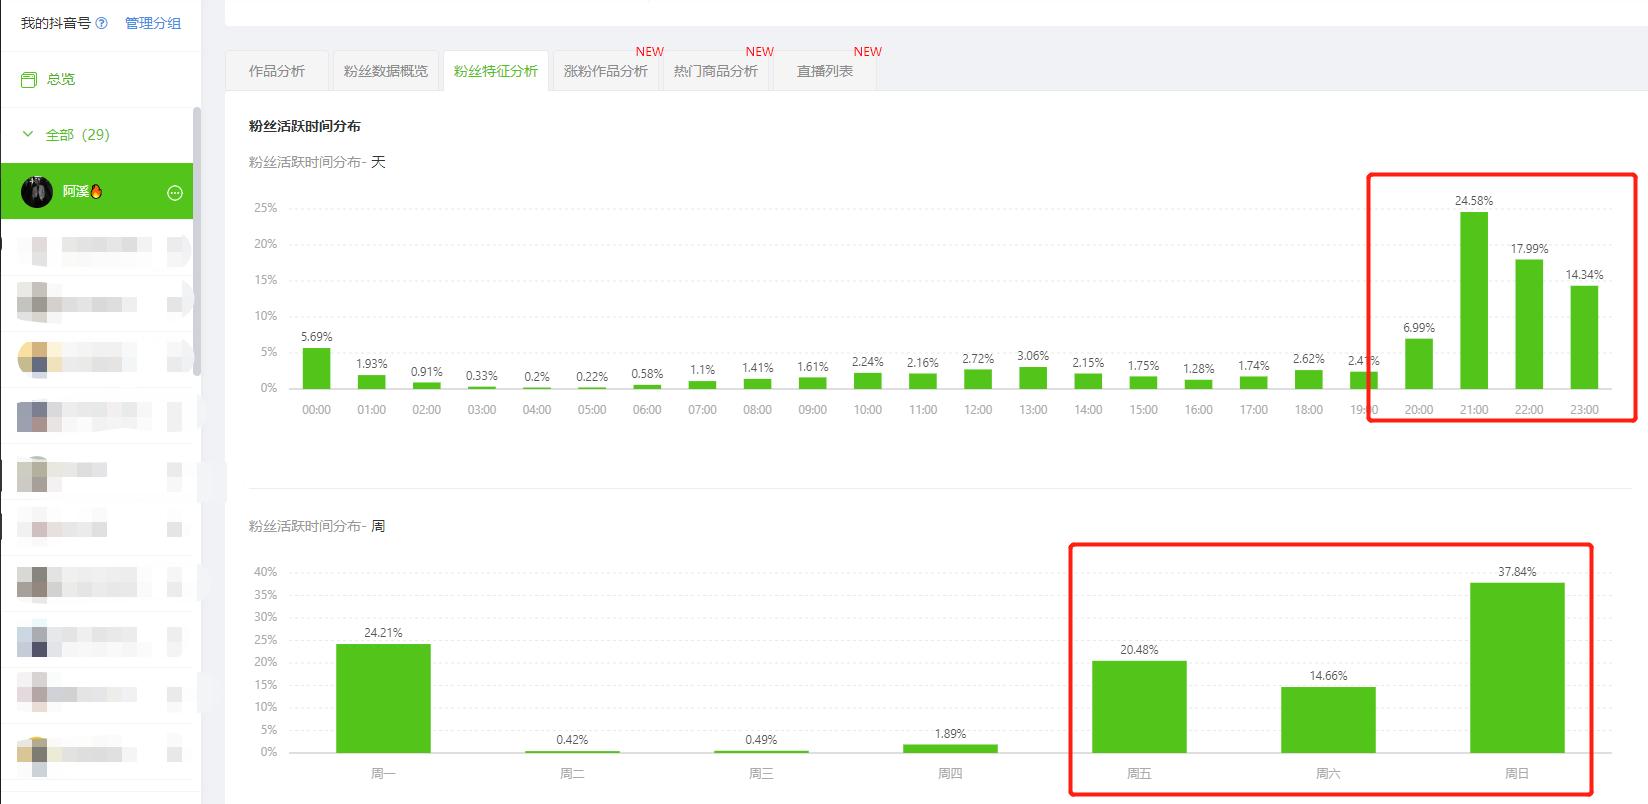Click the 周四 bar showing 1.89%
Image resolution: width=1648 pixels, height=804 pixels.
(950, 749)
